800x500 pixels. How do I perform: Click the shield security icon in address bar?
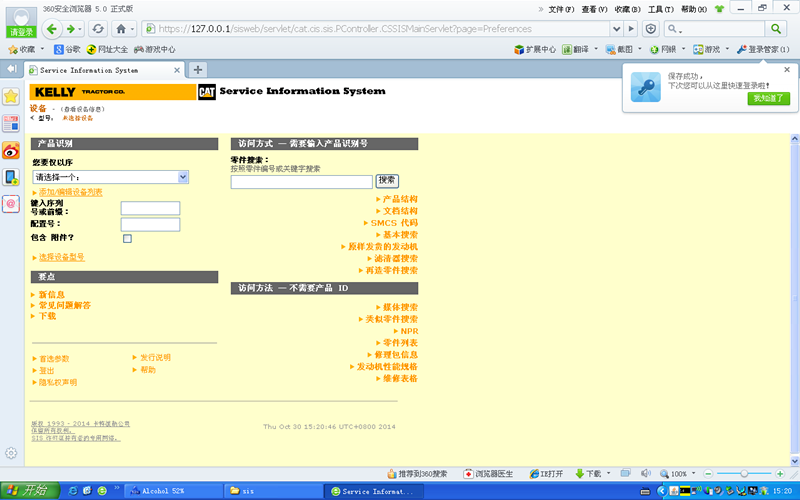[x=651, y=29]
